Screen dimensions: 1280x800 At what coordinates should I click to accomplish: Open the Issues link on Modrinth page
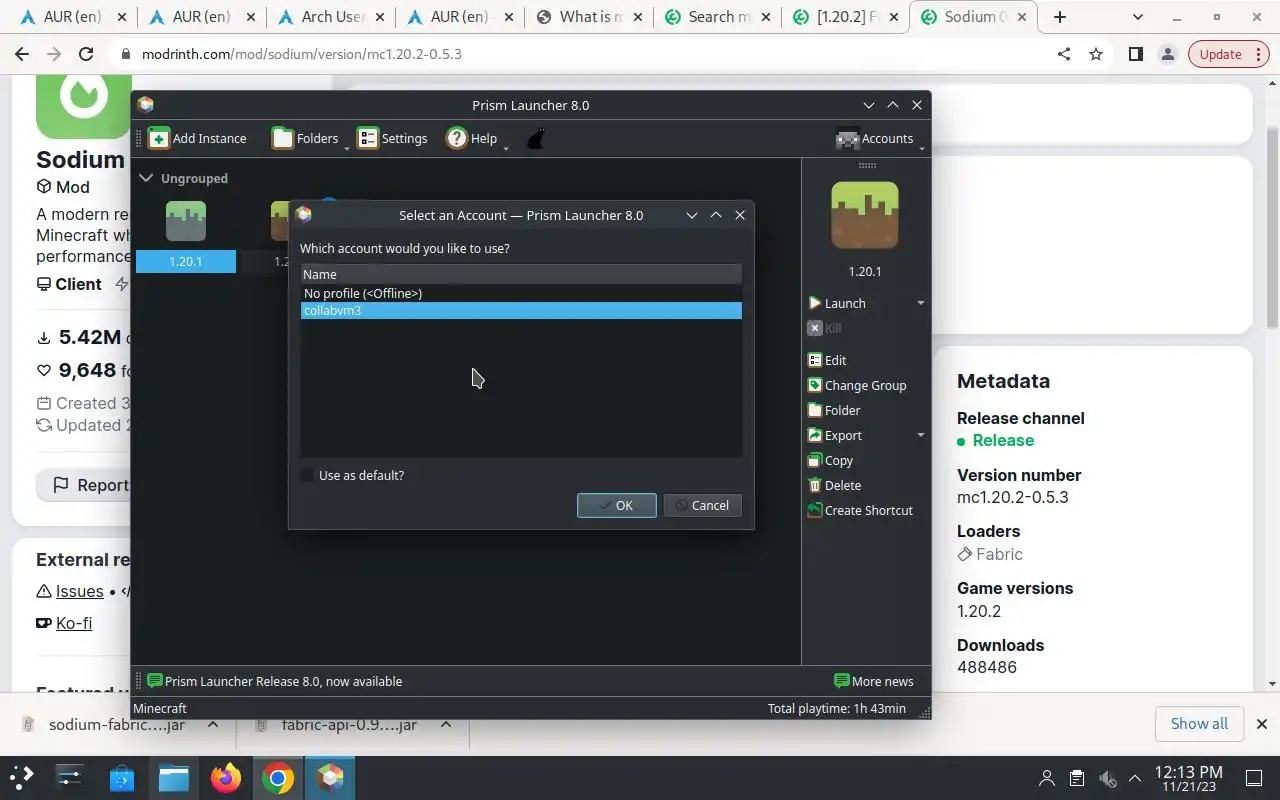(x=79, y=591)
